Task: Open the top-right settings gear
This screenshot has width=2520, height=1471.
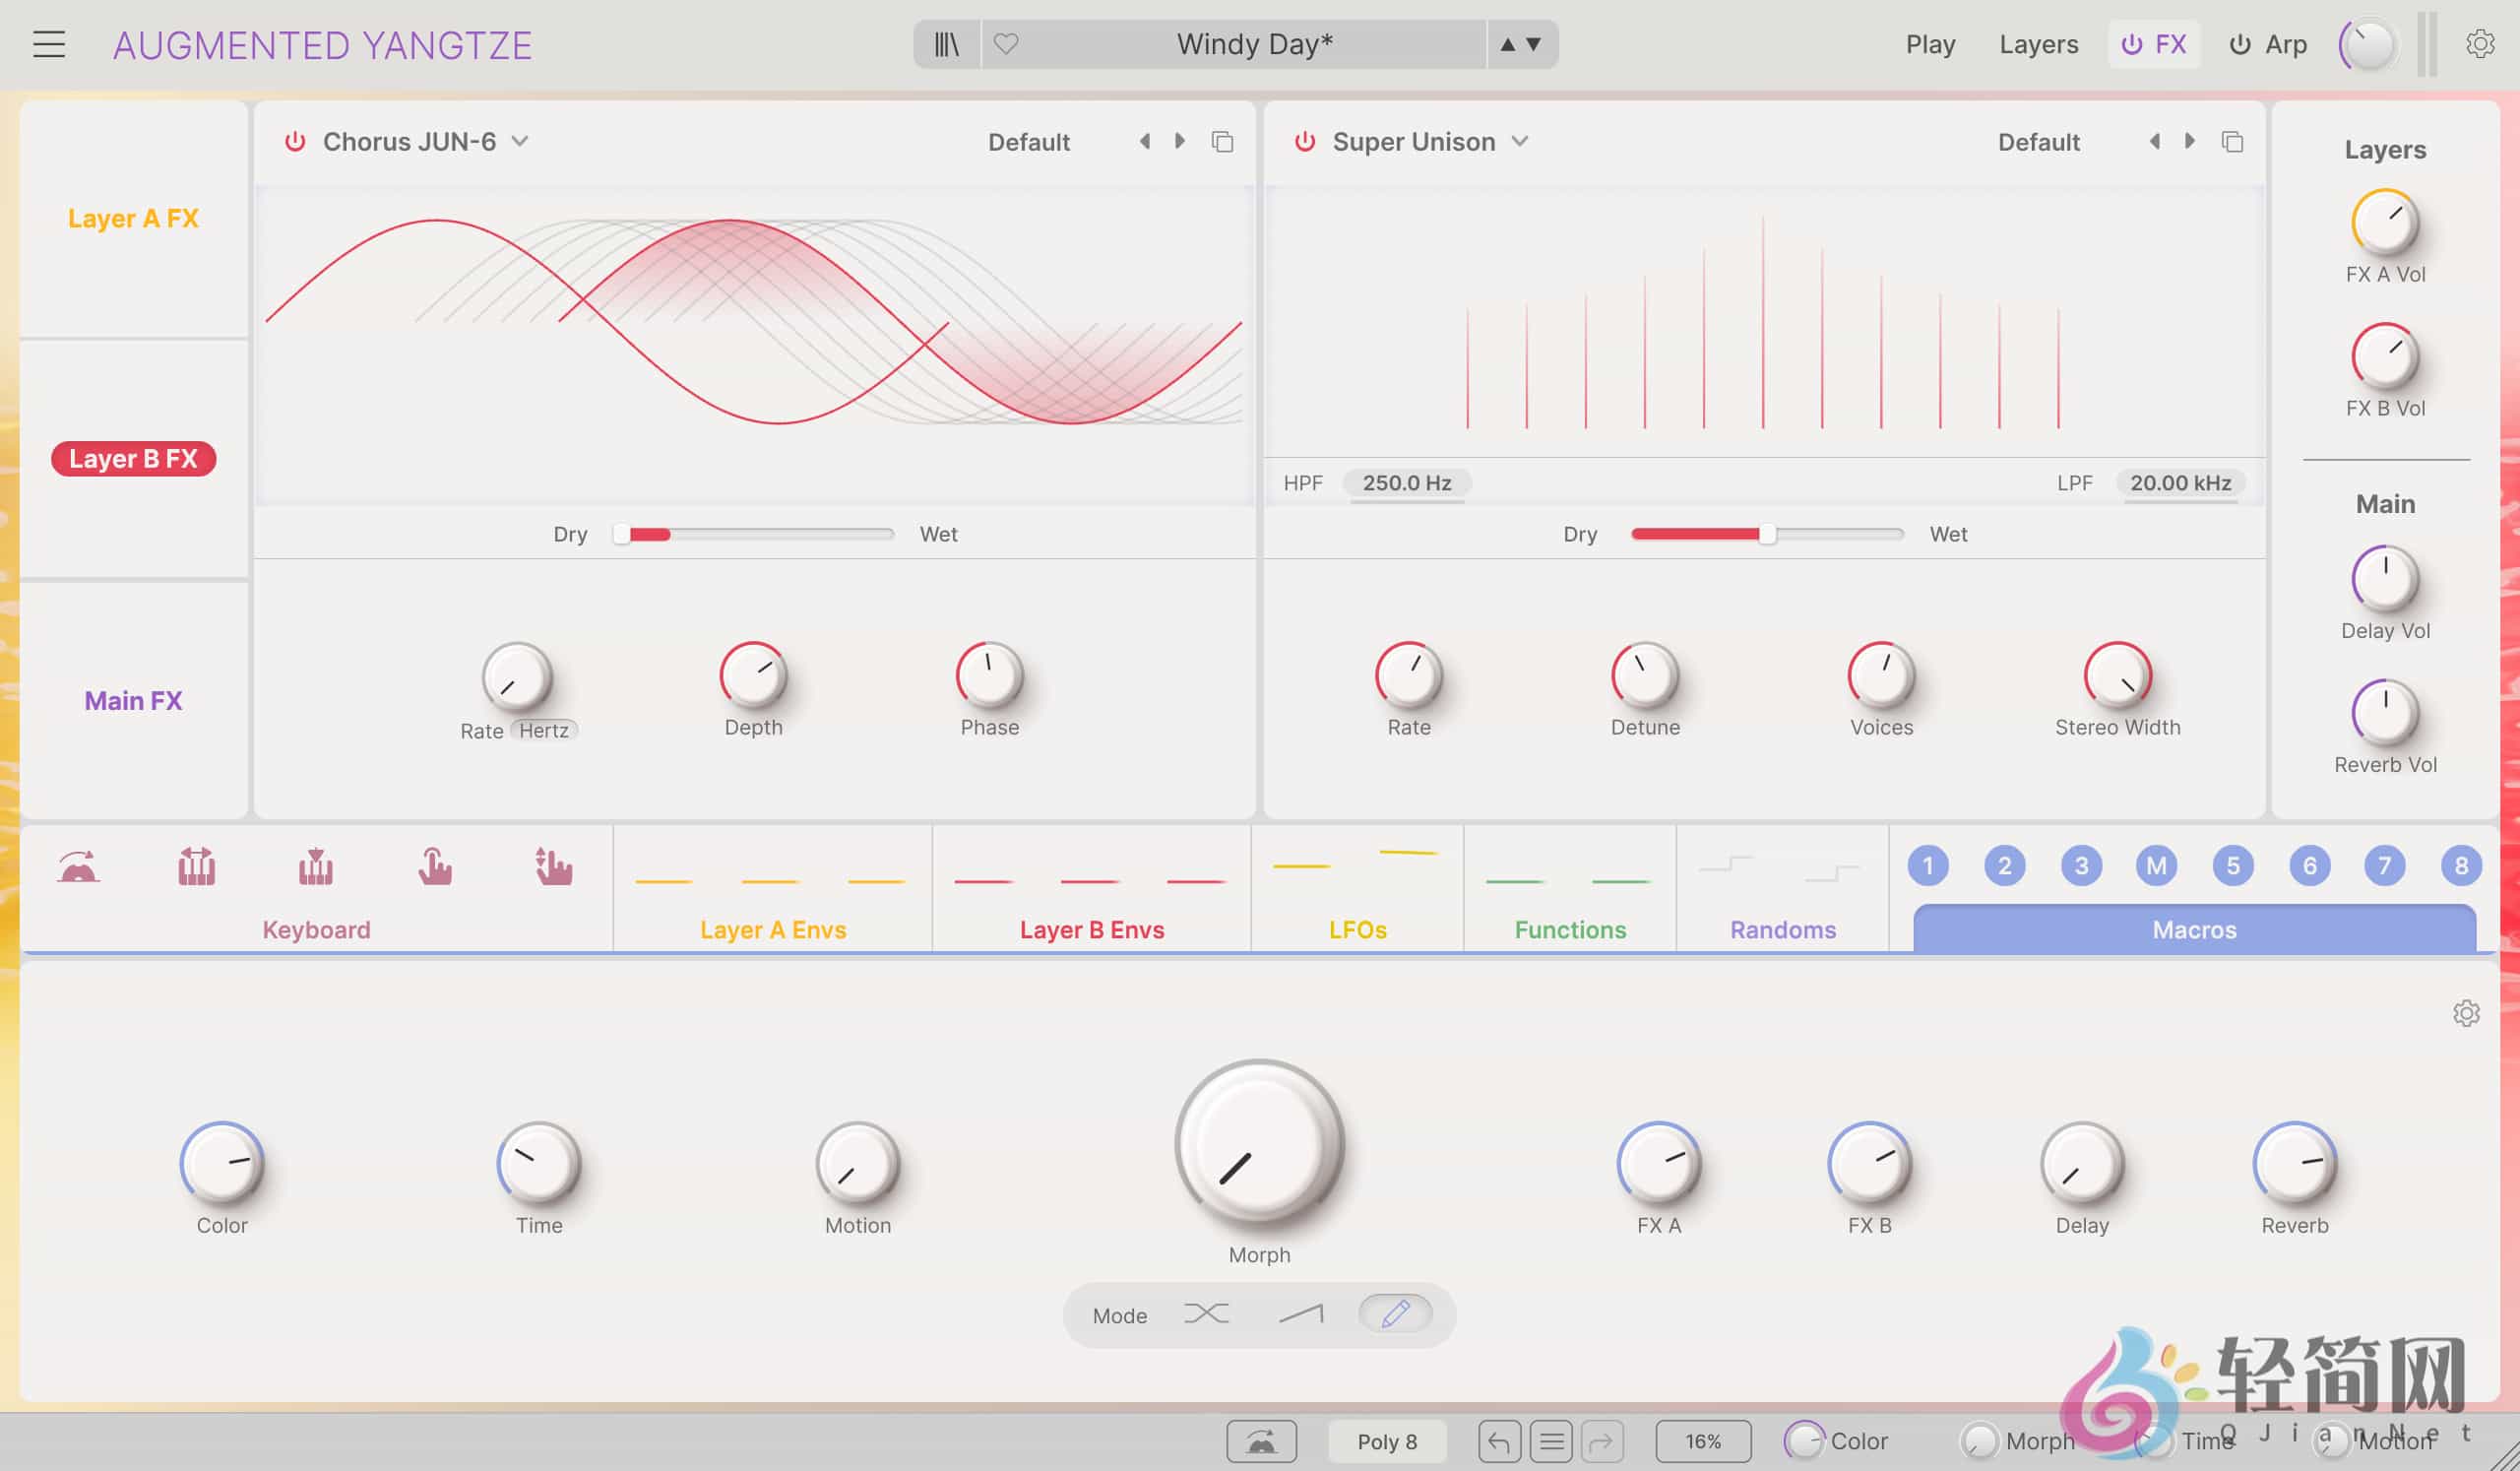Action: (x=2479, y=44)
